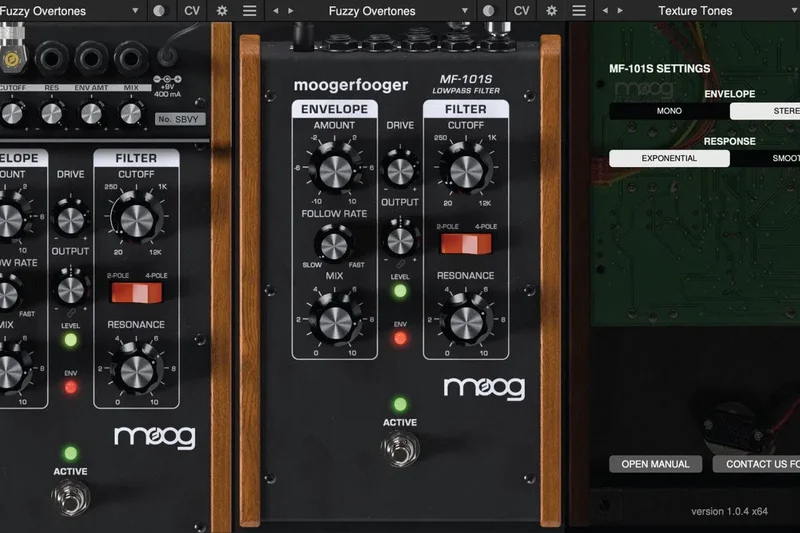Viewport: 800px width, 533px height.
Task: Adjust the OUTPUT knob on left pedal
Action: point(71,289)
